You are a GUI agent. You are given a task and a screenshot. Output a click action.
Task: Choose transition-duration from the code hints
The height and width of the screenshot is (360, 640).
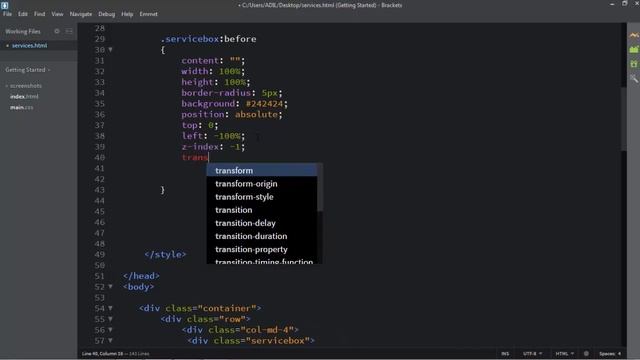click(262, 236)
